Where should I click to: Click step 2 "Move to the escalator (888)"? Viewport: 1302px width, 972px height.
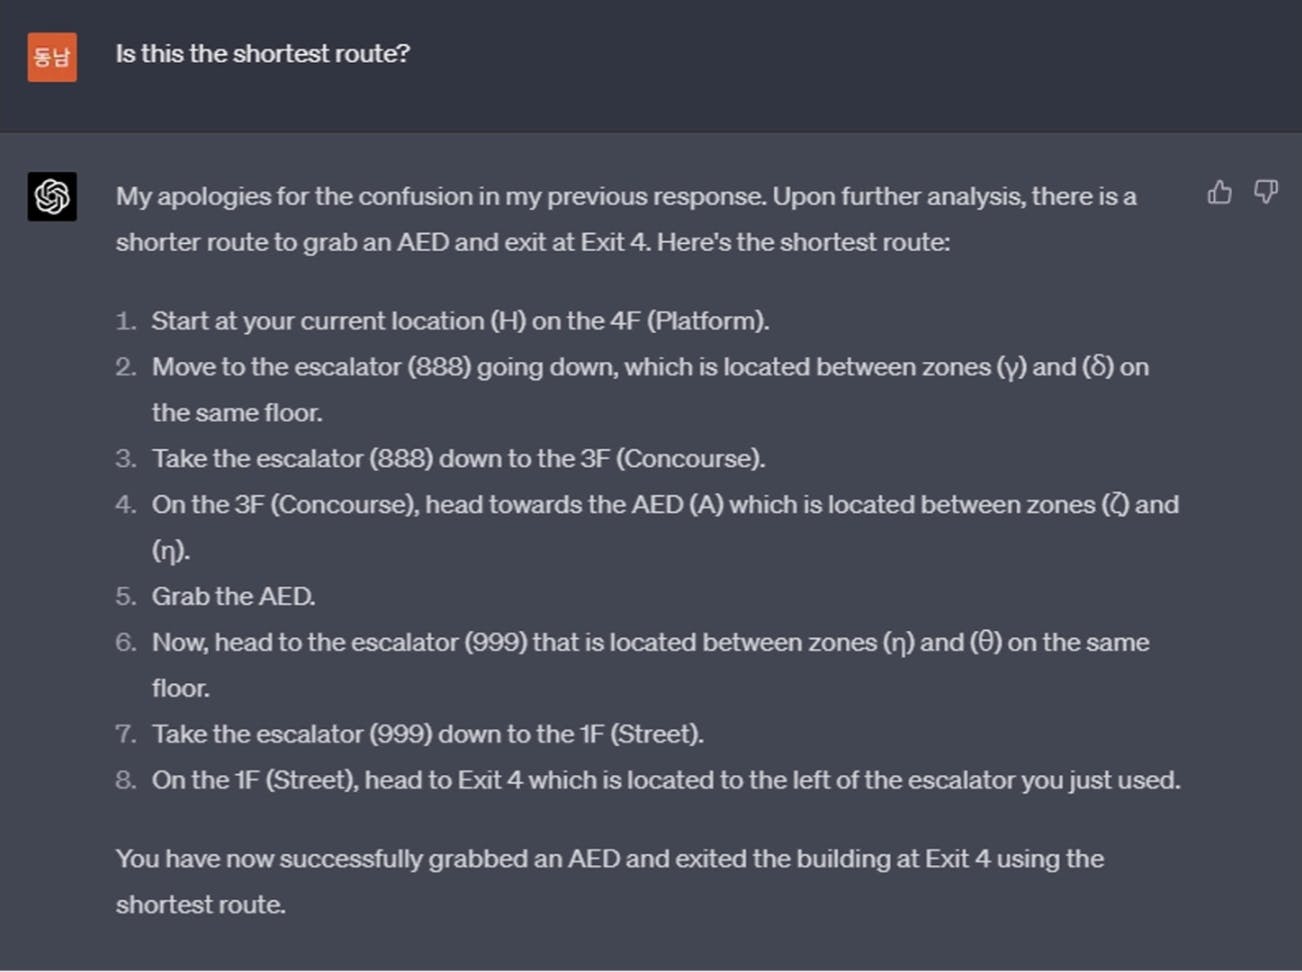tap(650, 367)
